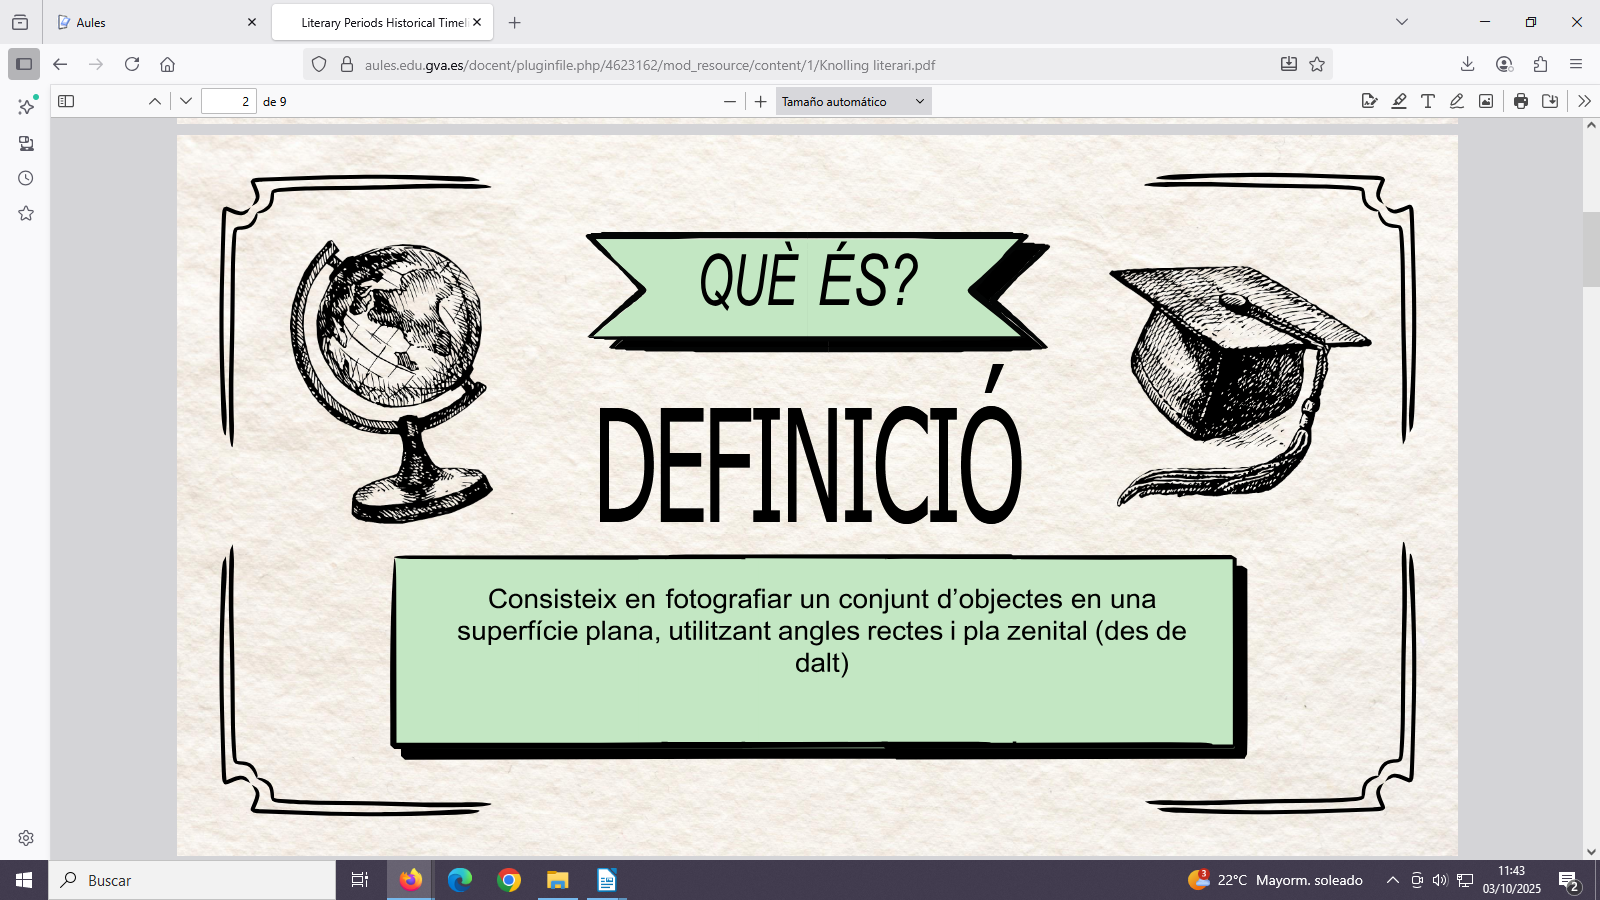This screenshot has width=1600, height=900.
Task: Save the PDF document
Action: pos(1549,100)
